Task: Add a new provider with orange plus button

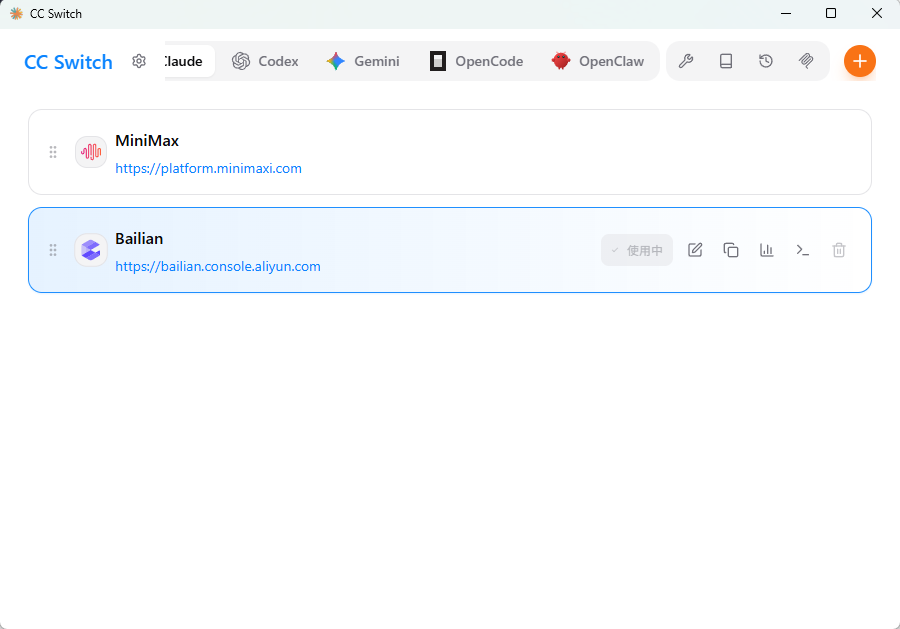Action: (x=859, y=61)
